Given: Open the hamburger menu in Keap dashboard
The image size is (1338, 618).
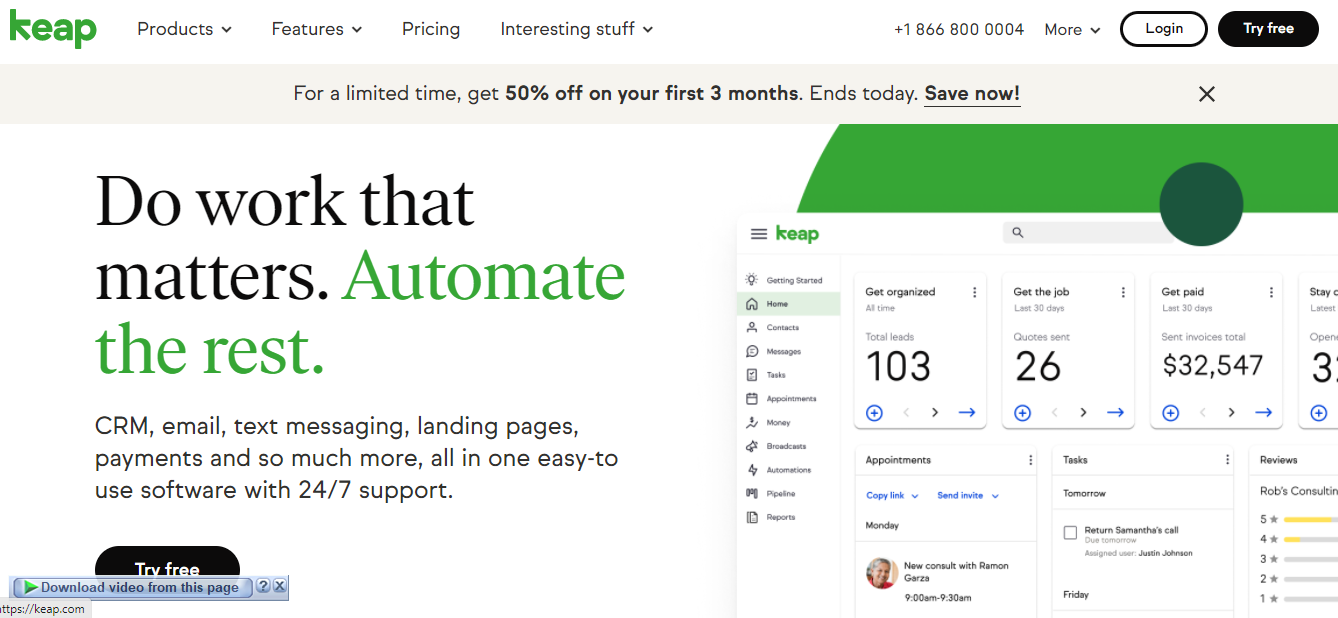Looking at the screenshot, I should tap(759, 234).
